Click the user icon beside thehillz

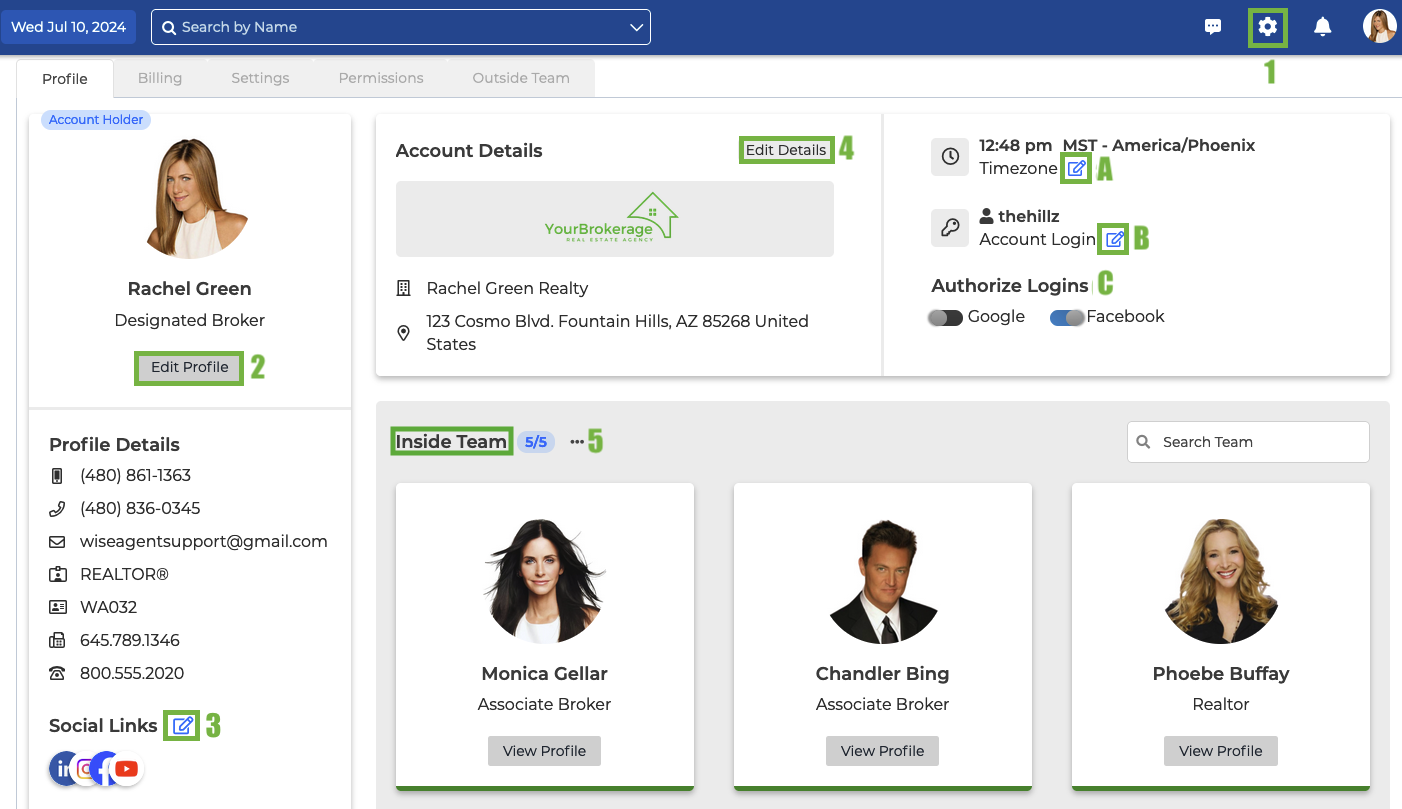point(986,216)
